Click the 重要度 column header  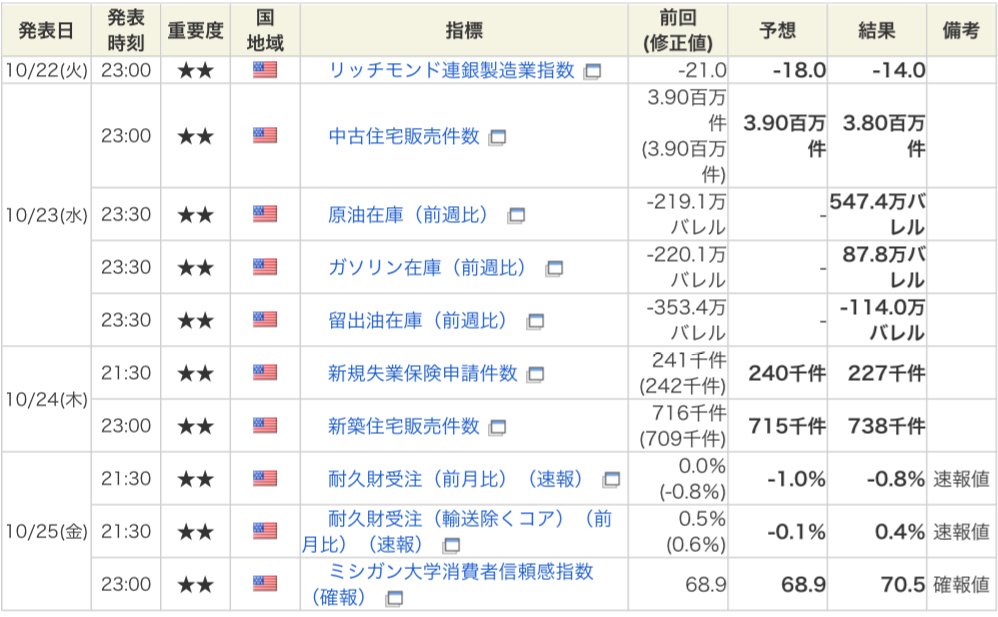pyautogui.click(x=195, y=30)
